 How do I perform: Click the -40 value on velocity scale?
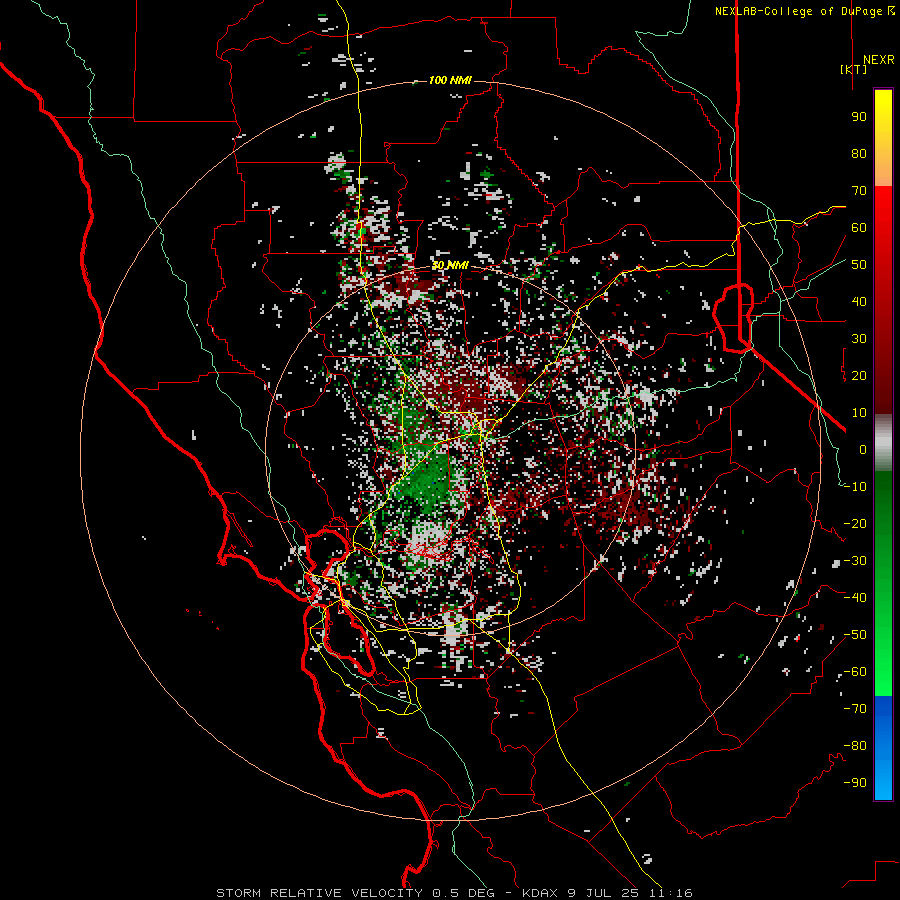pyautogui.click(x=855, y=598)
